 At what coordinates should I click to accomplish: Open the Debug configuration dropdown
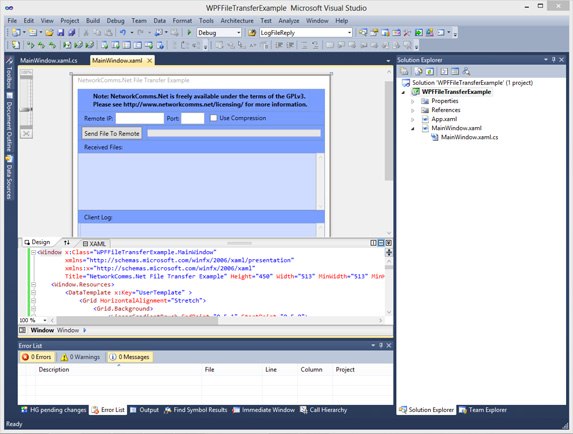(239, 33)
